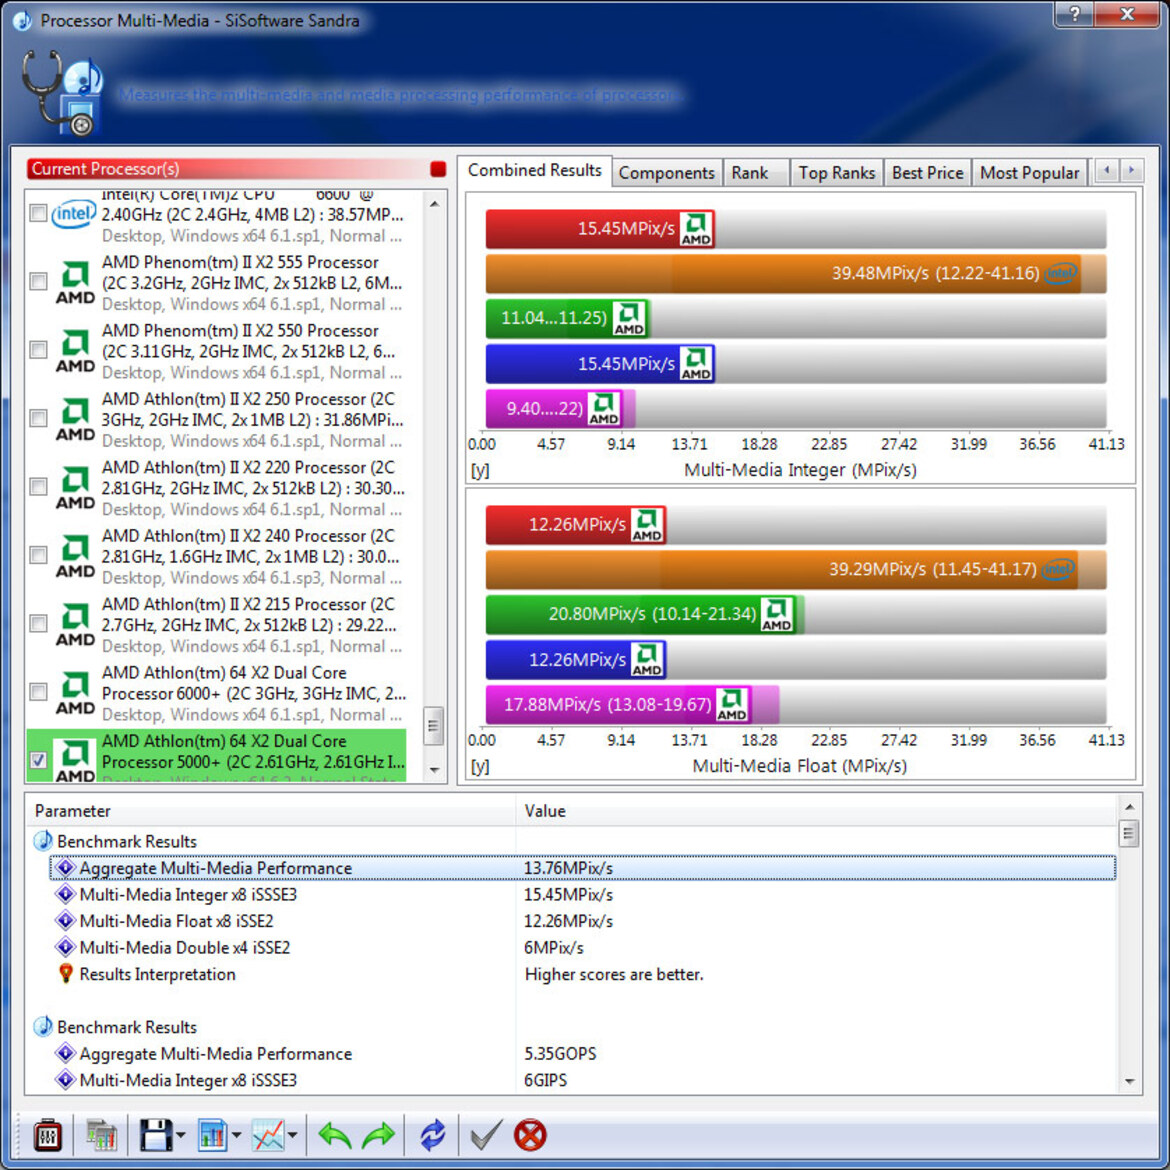Click the AMD logo next to Athlon II X2 250
Viewport: 1170px width, 1170px height.
coord(75,419)
